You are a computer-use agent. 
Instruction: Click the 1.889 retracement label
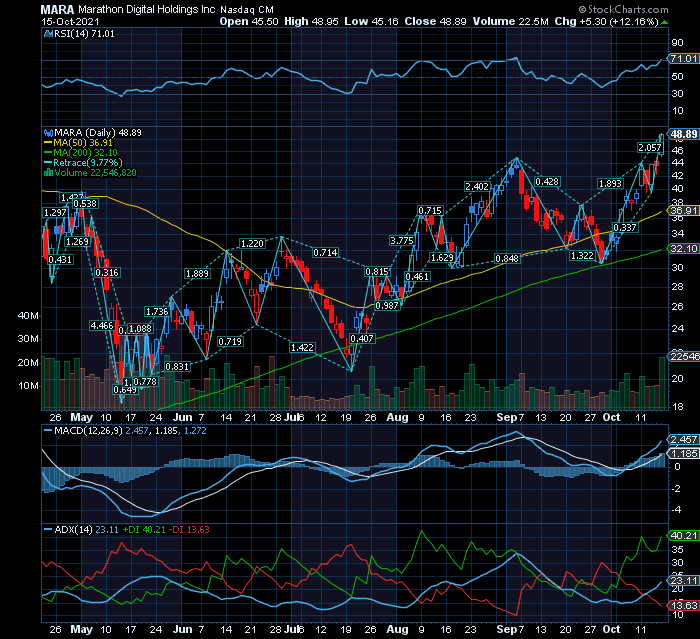point(197,274)
